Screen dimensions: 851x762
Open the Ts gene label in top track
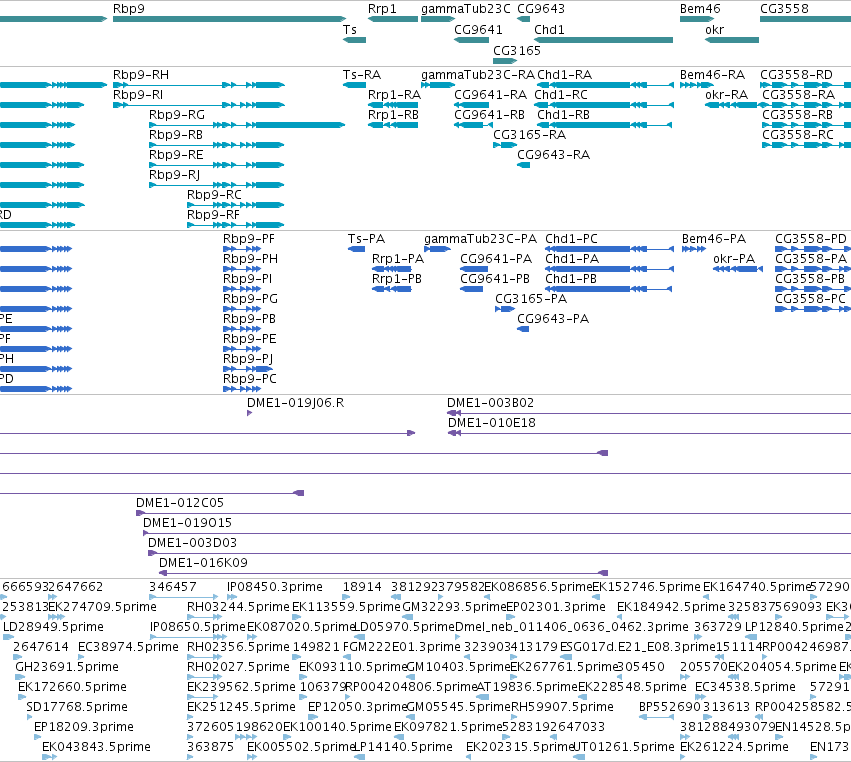[350, 30]
